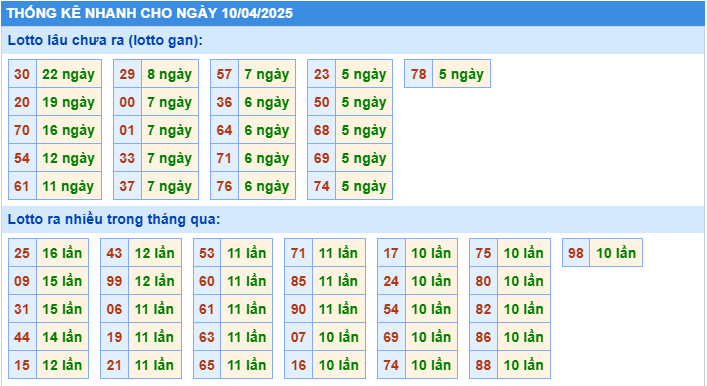Select lotto gan number 70
Image resolution: width=707 pixels, height=386 pixels.
click(x=22, y=130)
